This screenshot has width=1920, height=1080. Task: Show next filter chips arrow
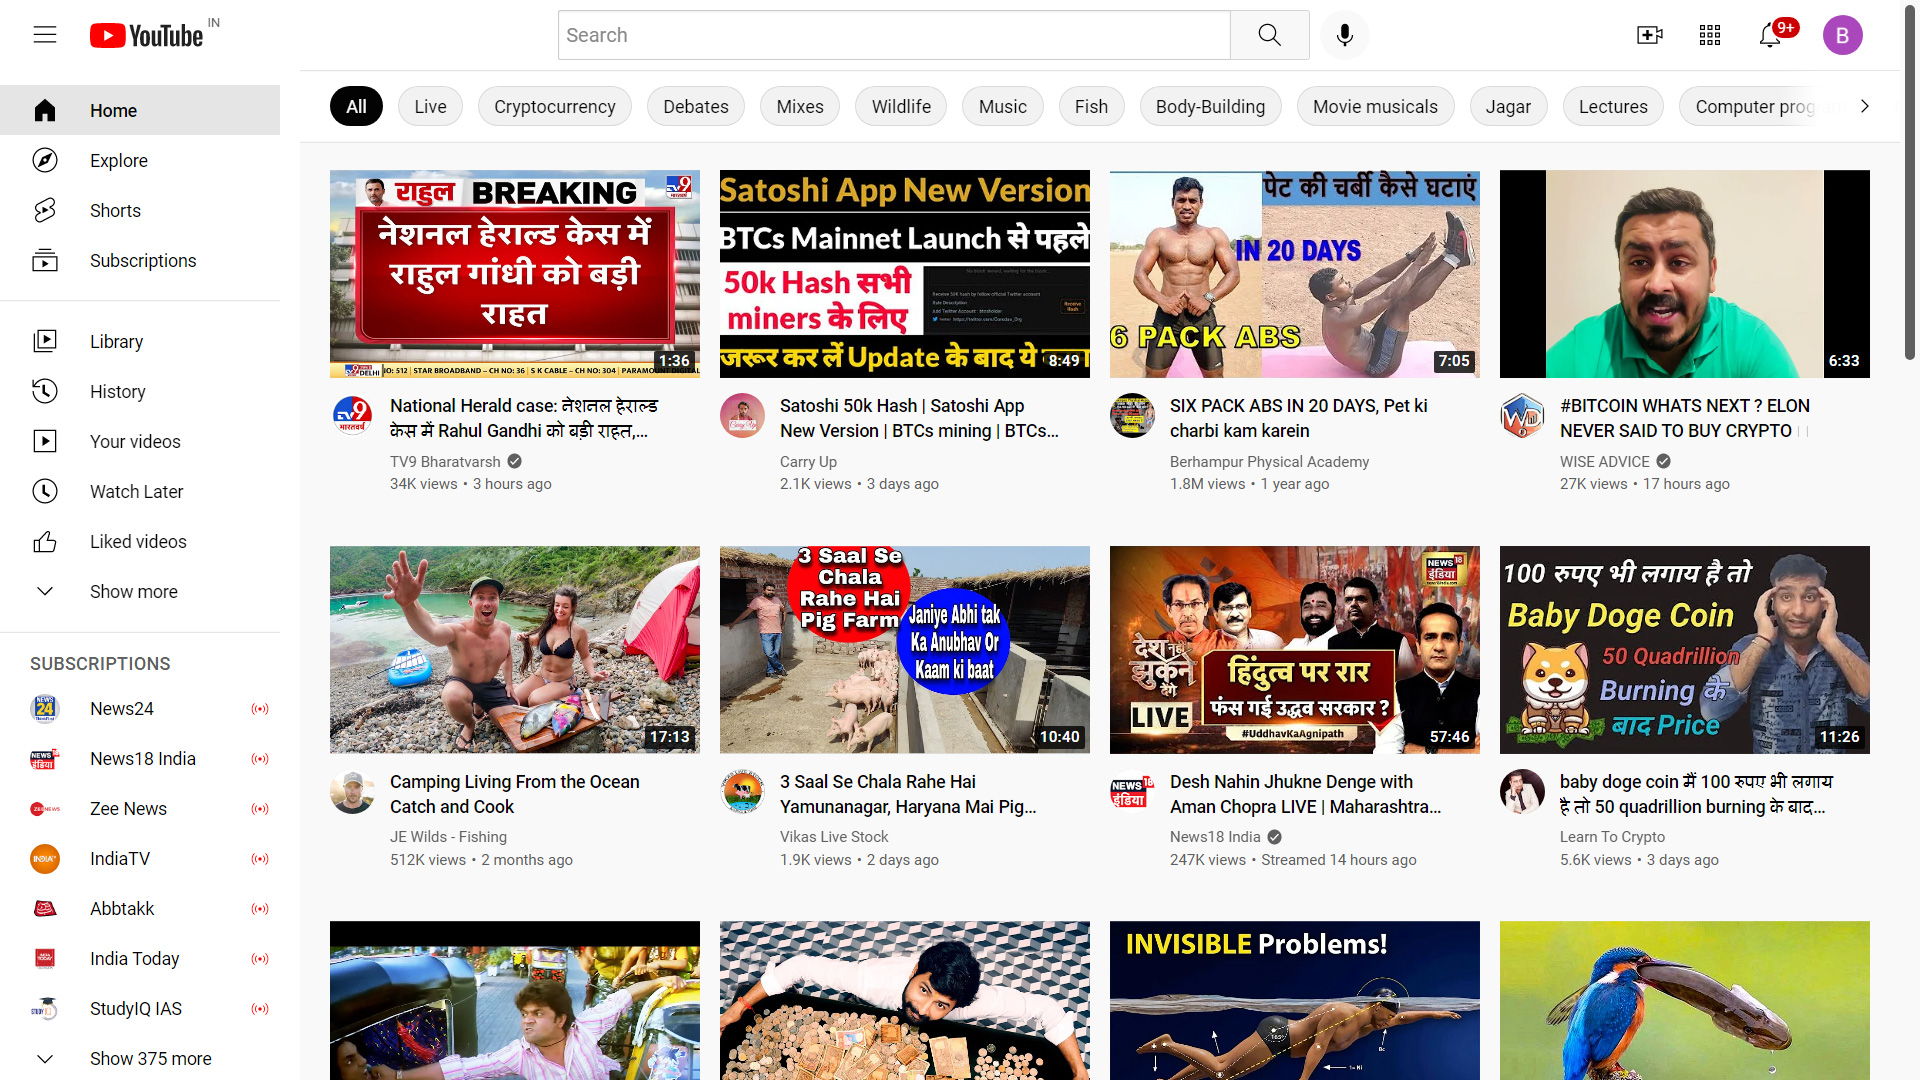(1865, 106)
